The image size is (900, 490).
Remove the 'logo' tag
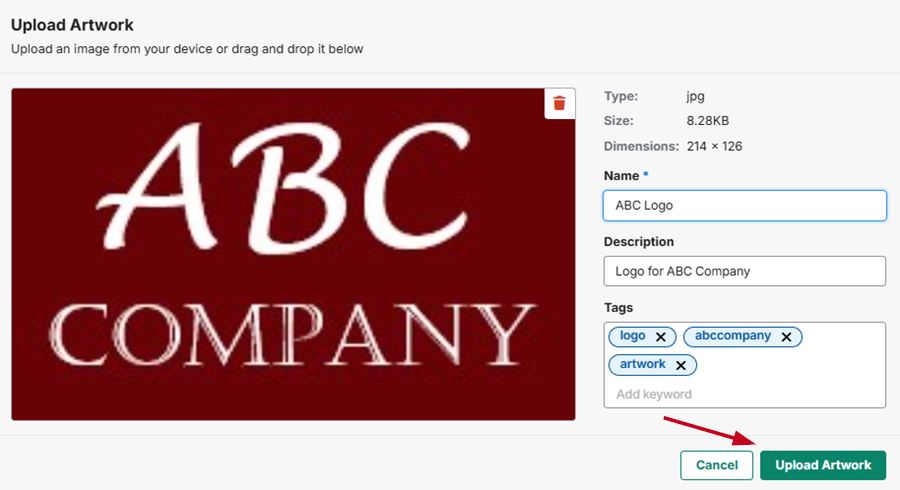click(660, 337)
